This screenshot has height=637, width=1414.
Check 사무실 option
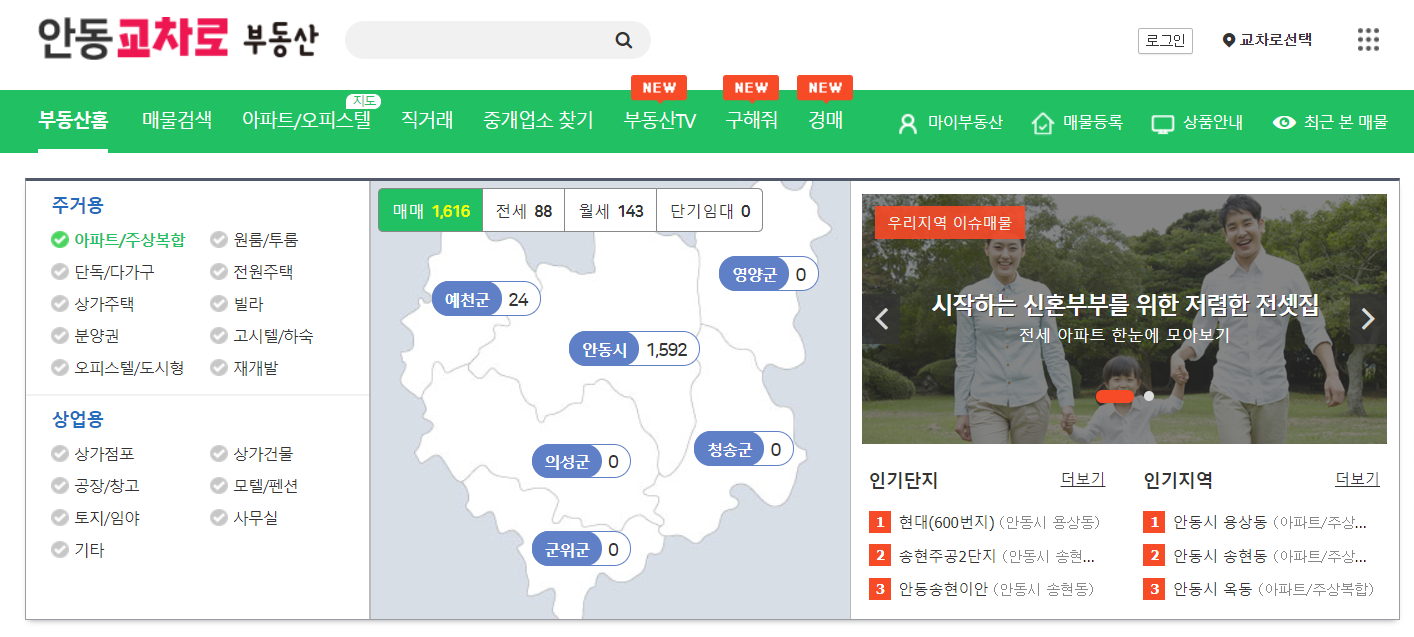click(244, 518)
